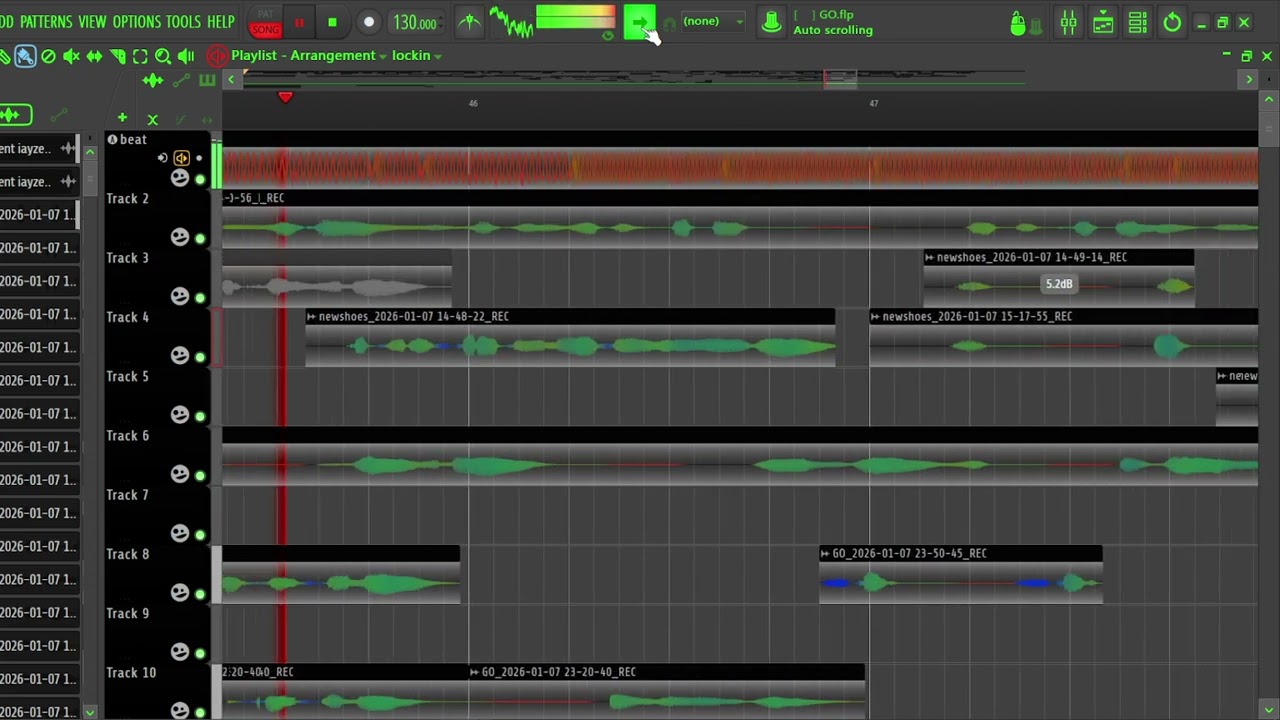The height and width of the screenshot is (720, 1280).
Task: Select the Mute tool with speaker X icon
Action: tap(71, 57)
